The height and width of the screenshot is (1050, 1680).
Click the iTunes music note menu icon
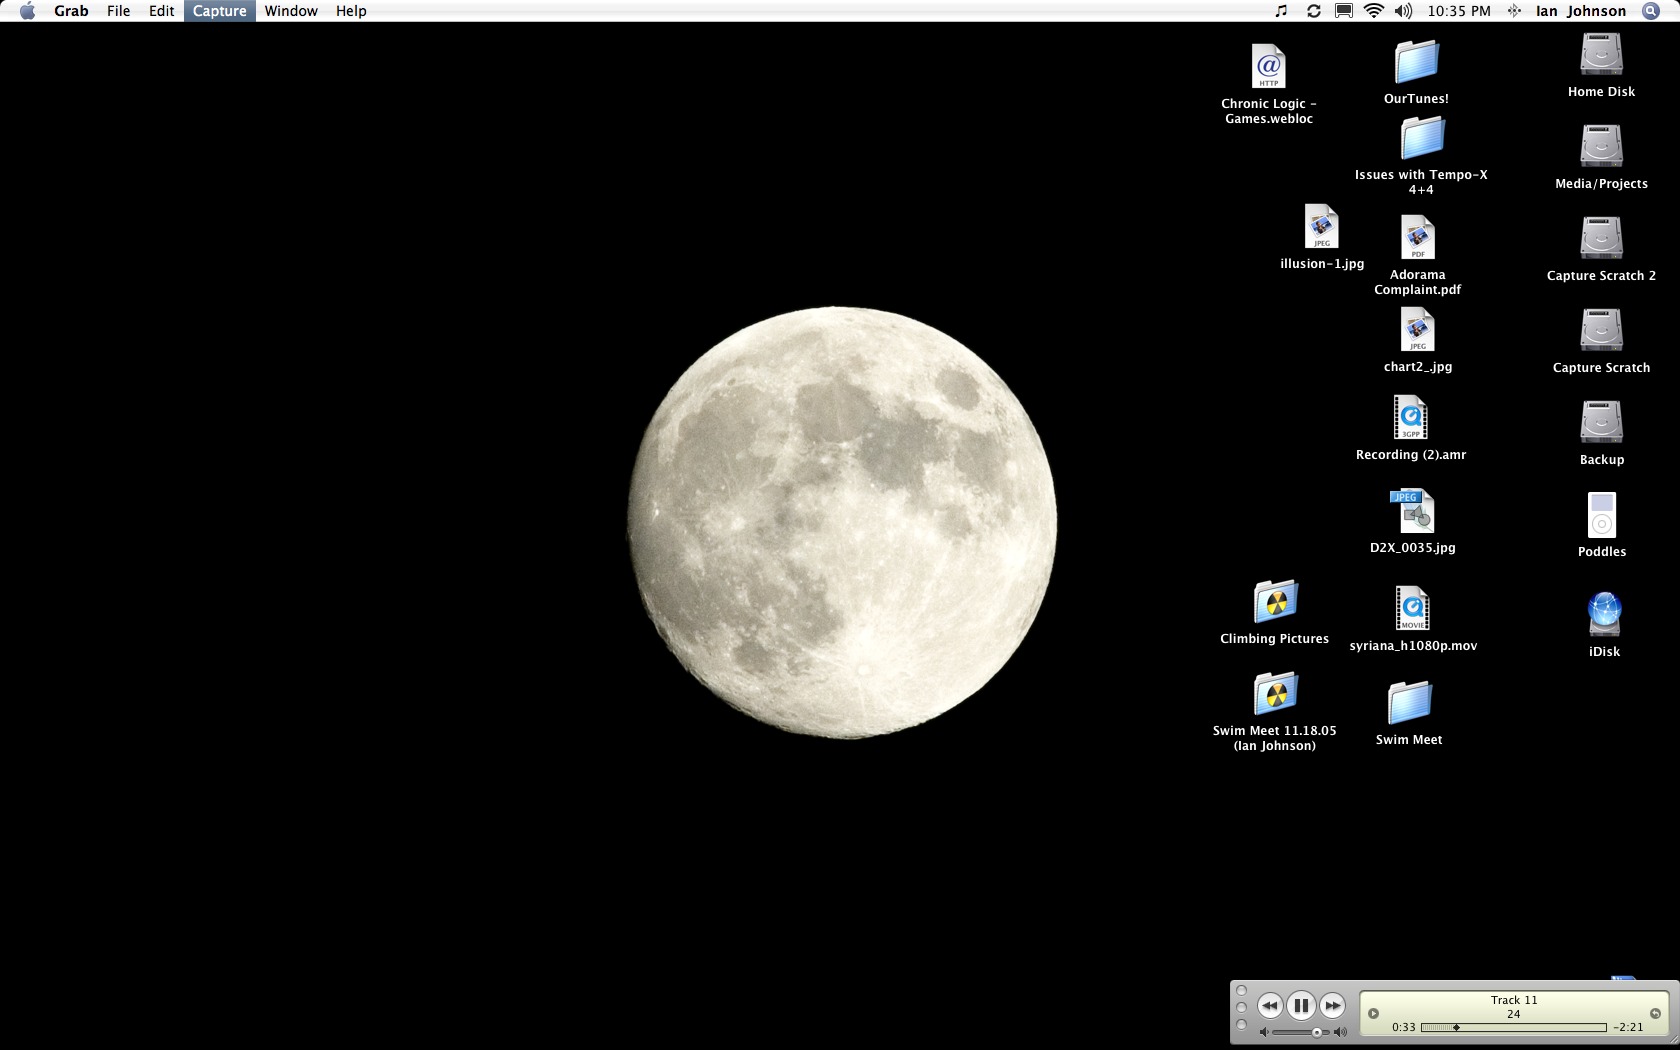point(1282,11)
